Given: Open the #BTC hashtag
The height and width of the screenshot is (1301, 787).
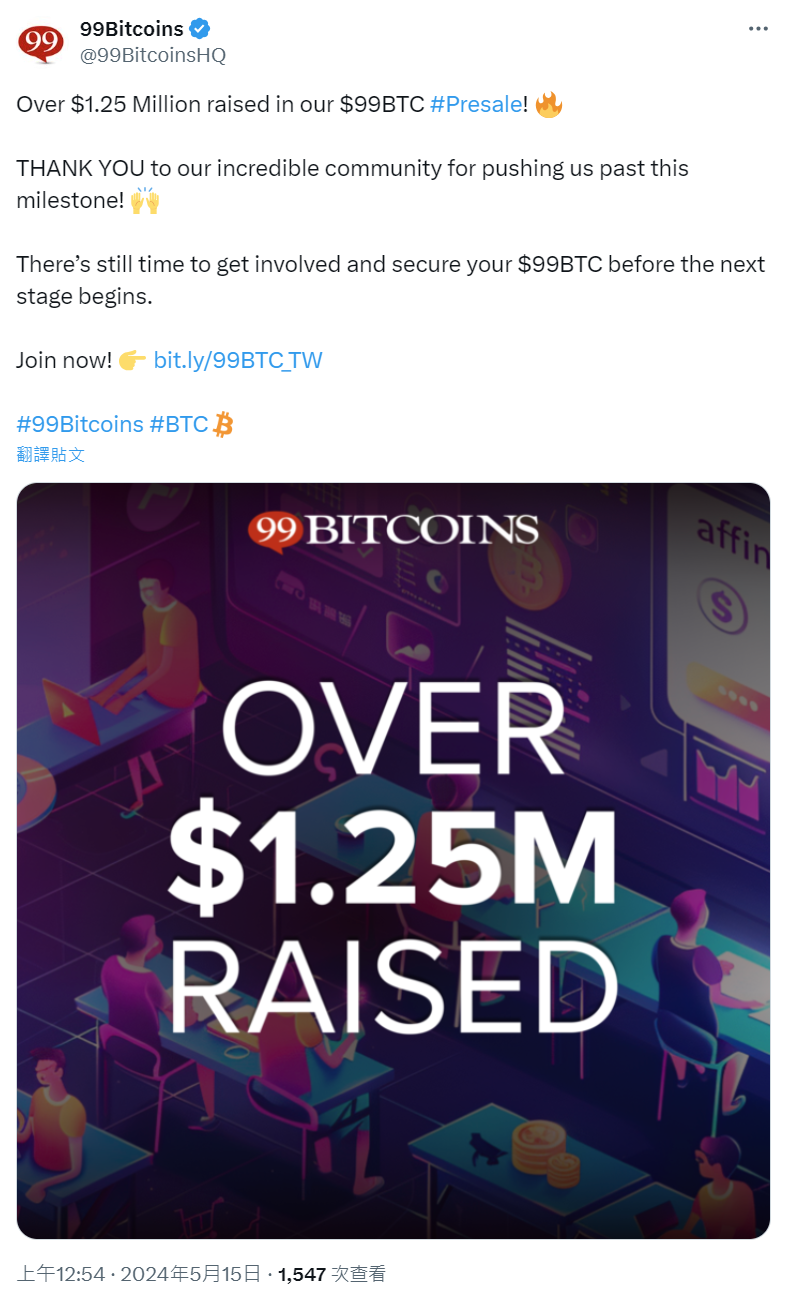Looking at the screenshot, I should tap(179, 424).
